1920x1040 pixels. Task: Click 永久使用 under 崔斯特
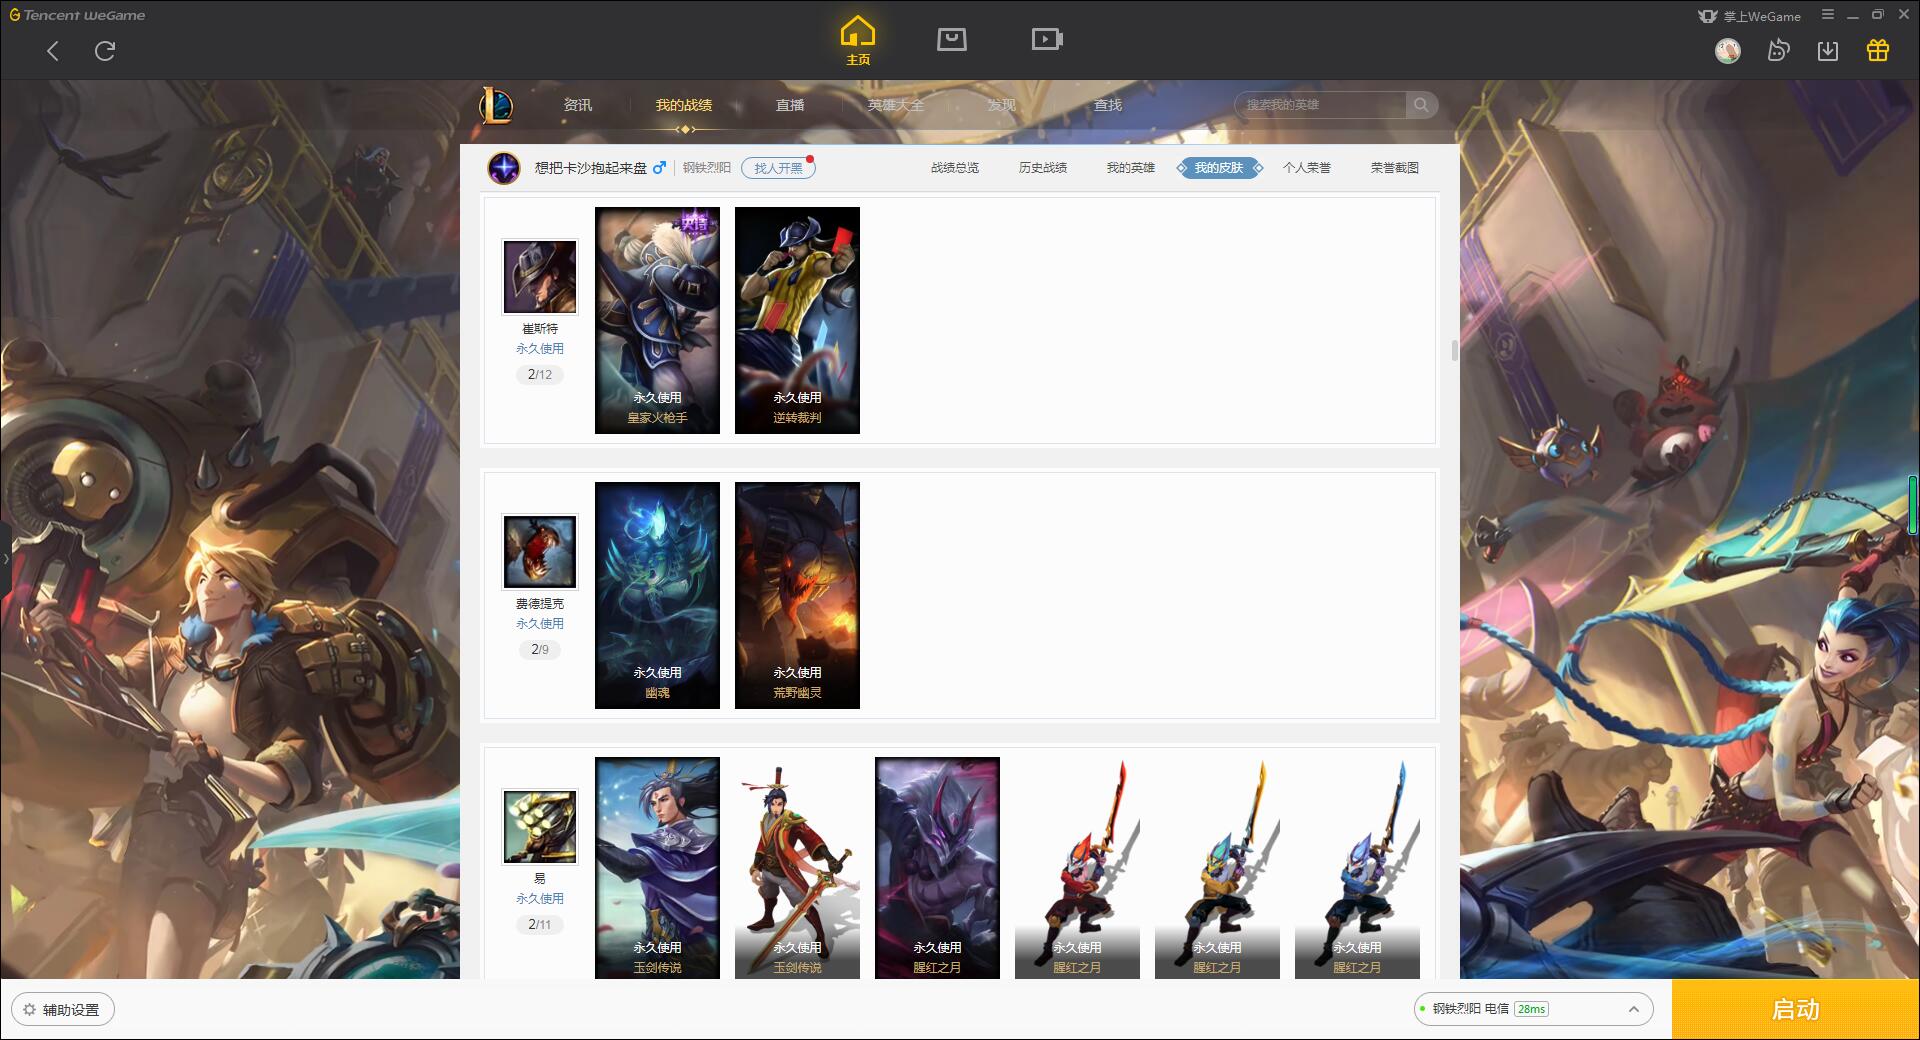coord(540,349)
